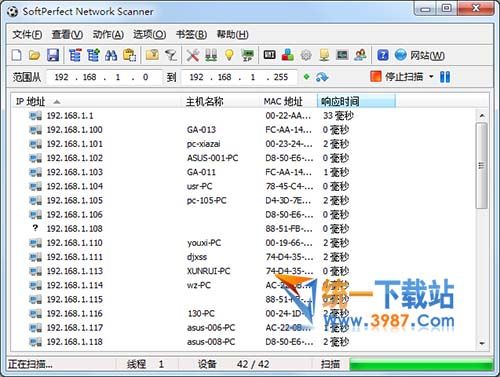Screen dimensions: 500x377
Task: Open the 文件(F) menu
Action: point(27,34)
